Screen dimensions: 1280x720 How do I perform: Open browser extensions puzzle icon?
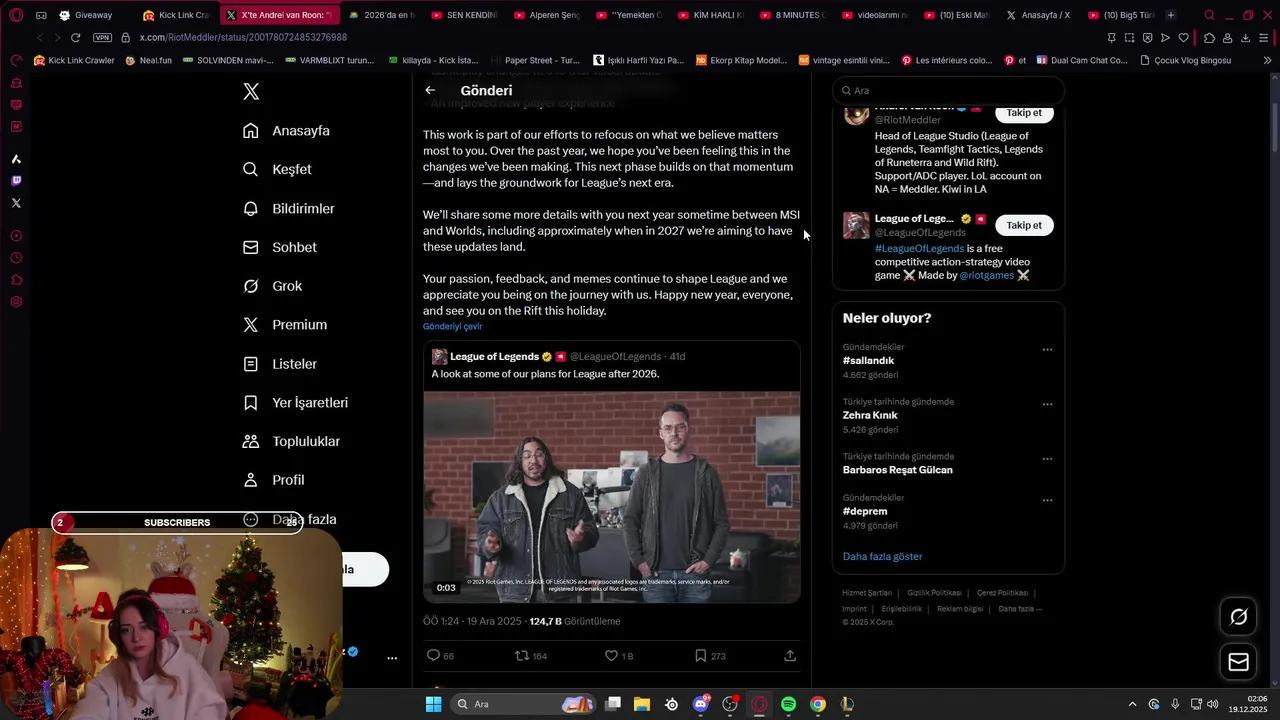pos(1209,37)
